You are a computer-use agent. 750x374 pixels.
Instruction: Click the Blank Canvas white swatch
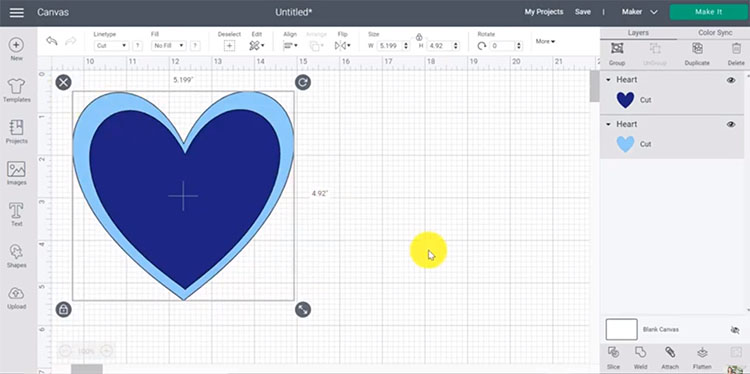[x=621, y=330]
